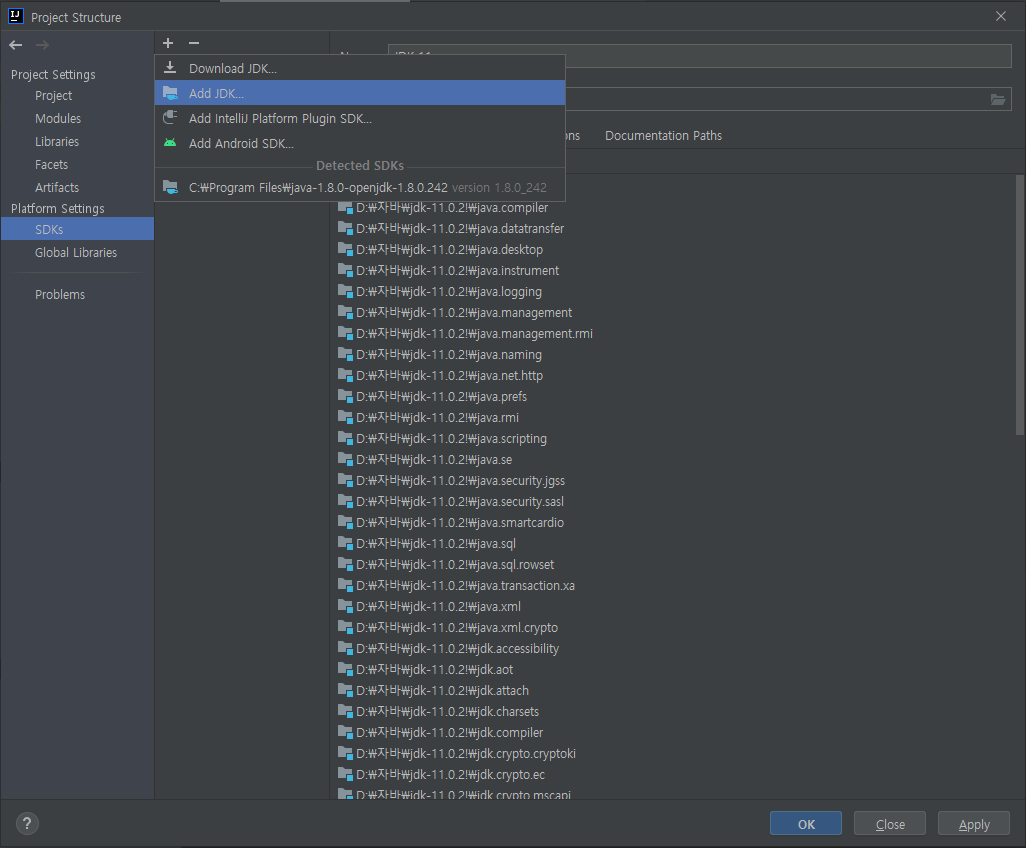Select java.management classpath entry
Viewport: 1026px width, 848px height.
464,313
